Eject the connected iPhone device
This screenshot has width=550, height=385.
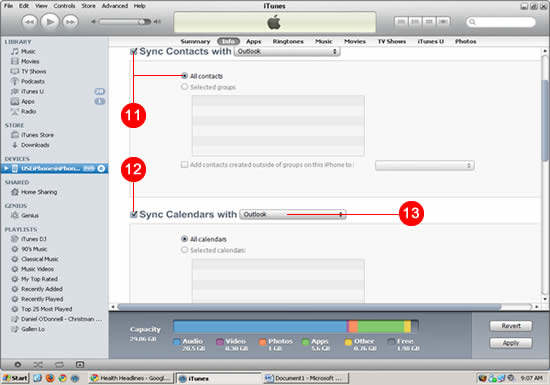pos(101,169)
